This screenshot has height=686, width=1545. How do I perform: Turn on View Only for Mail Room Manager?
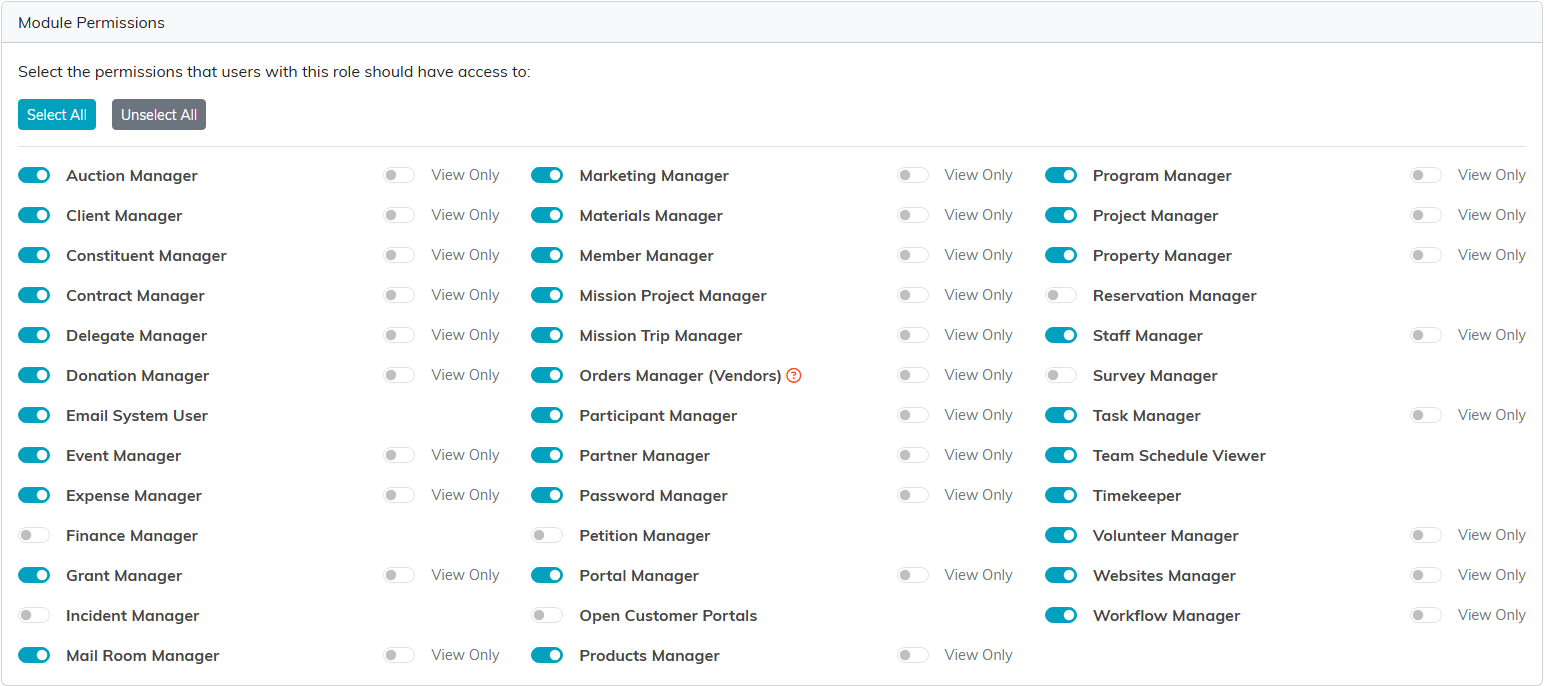(x=399, y=655)
